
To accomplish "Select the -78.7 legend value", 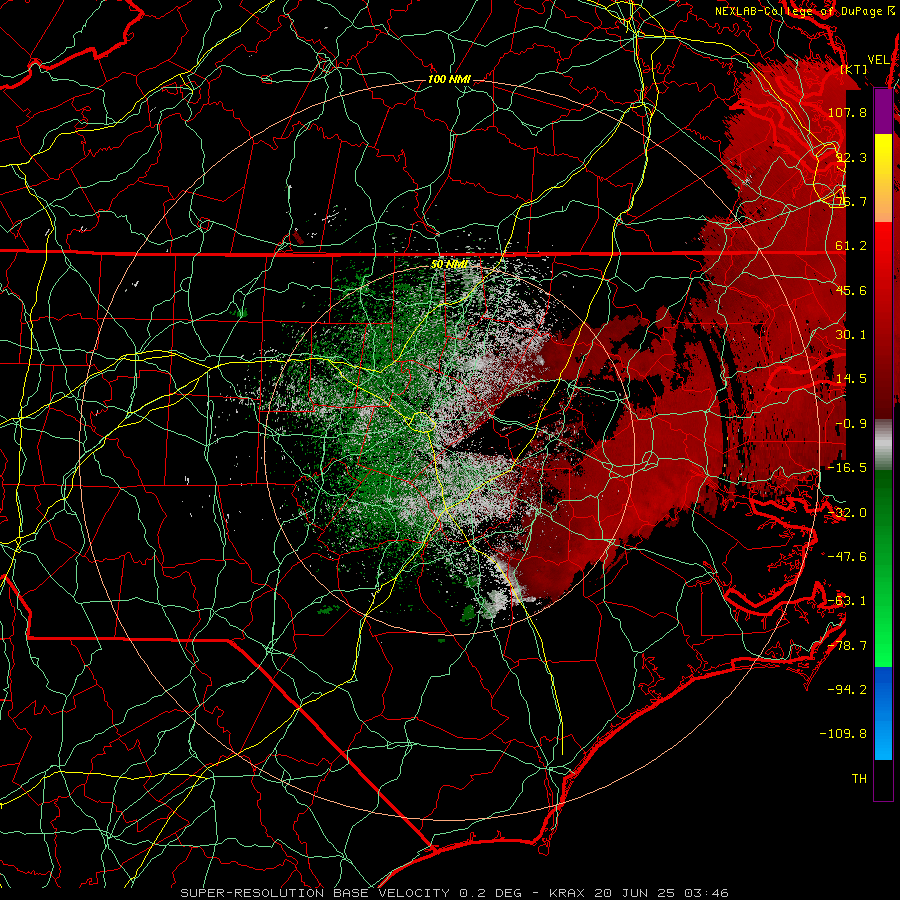I will coord(847,646).
